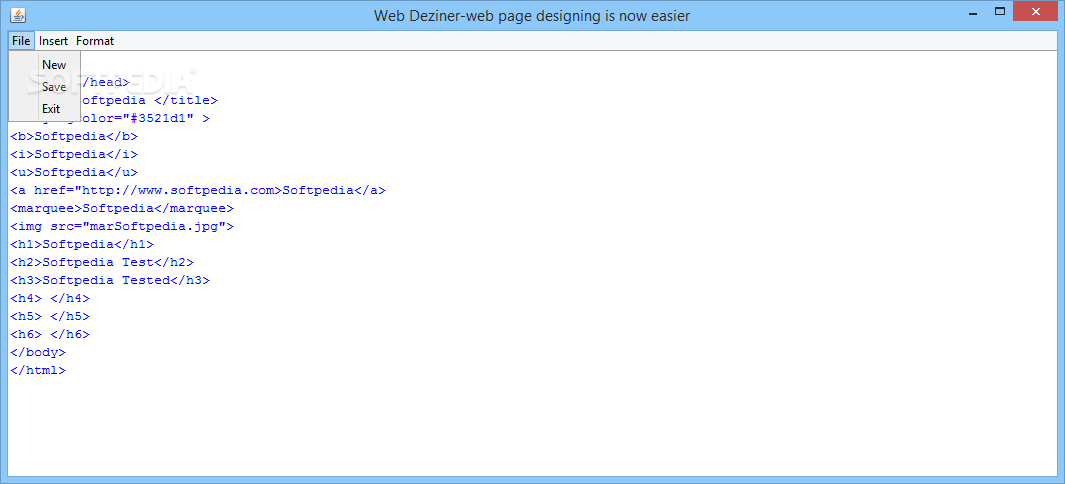Click the "<h1>Softpedia</h1>" line

(x=82, y=244)
